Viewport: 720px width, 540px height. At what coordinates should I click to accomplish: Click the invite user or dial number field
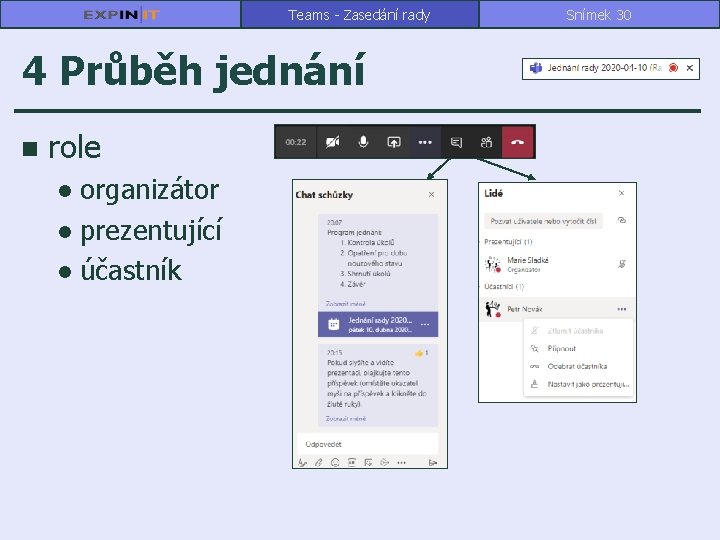pos(543,221)
